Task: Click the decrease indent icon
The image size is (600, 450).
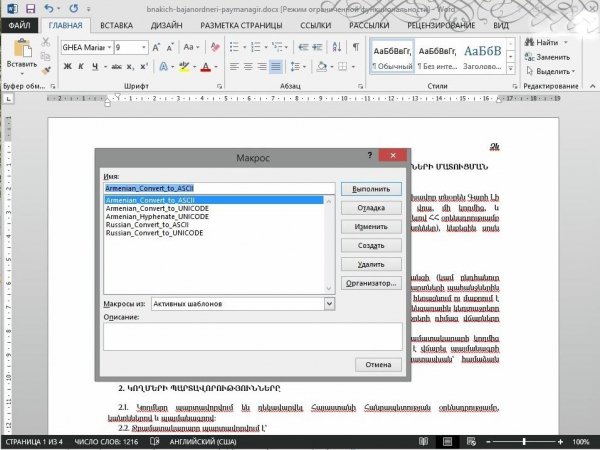Action: point(303,47)
